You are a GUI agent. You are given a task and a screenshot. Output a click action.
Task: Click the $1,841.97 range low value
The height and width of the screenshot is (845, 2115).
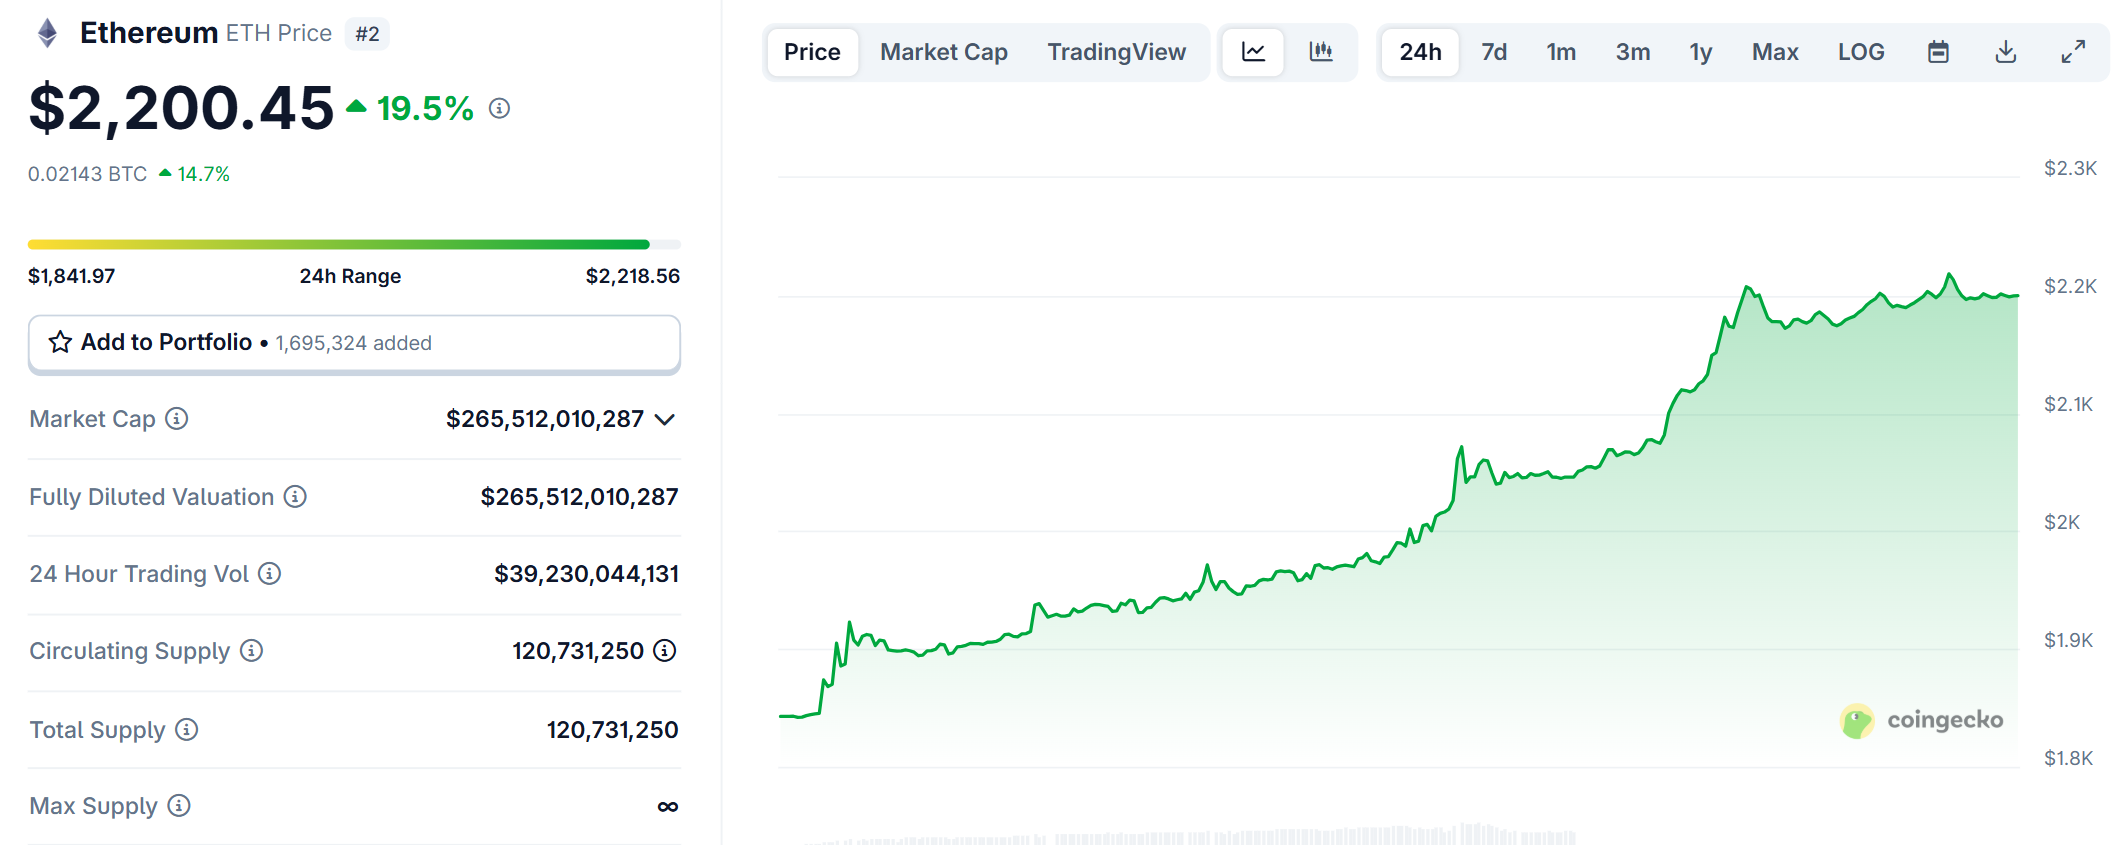point(71,276)
